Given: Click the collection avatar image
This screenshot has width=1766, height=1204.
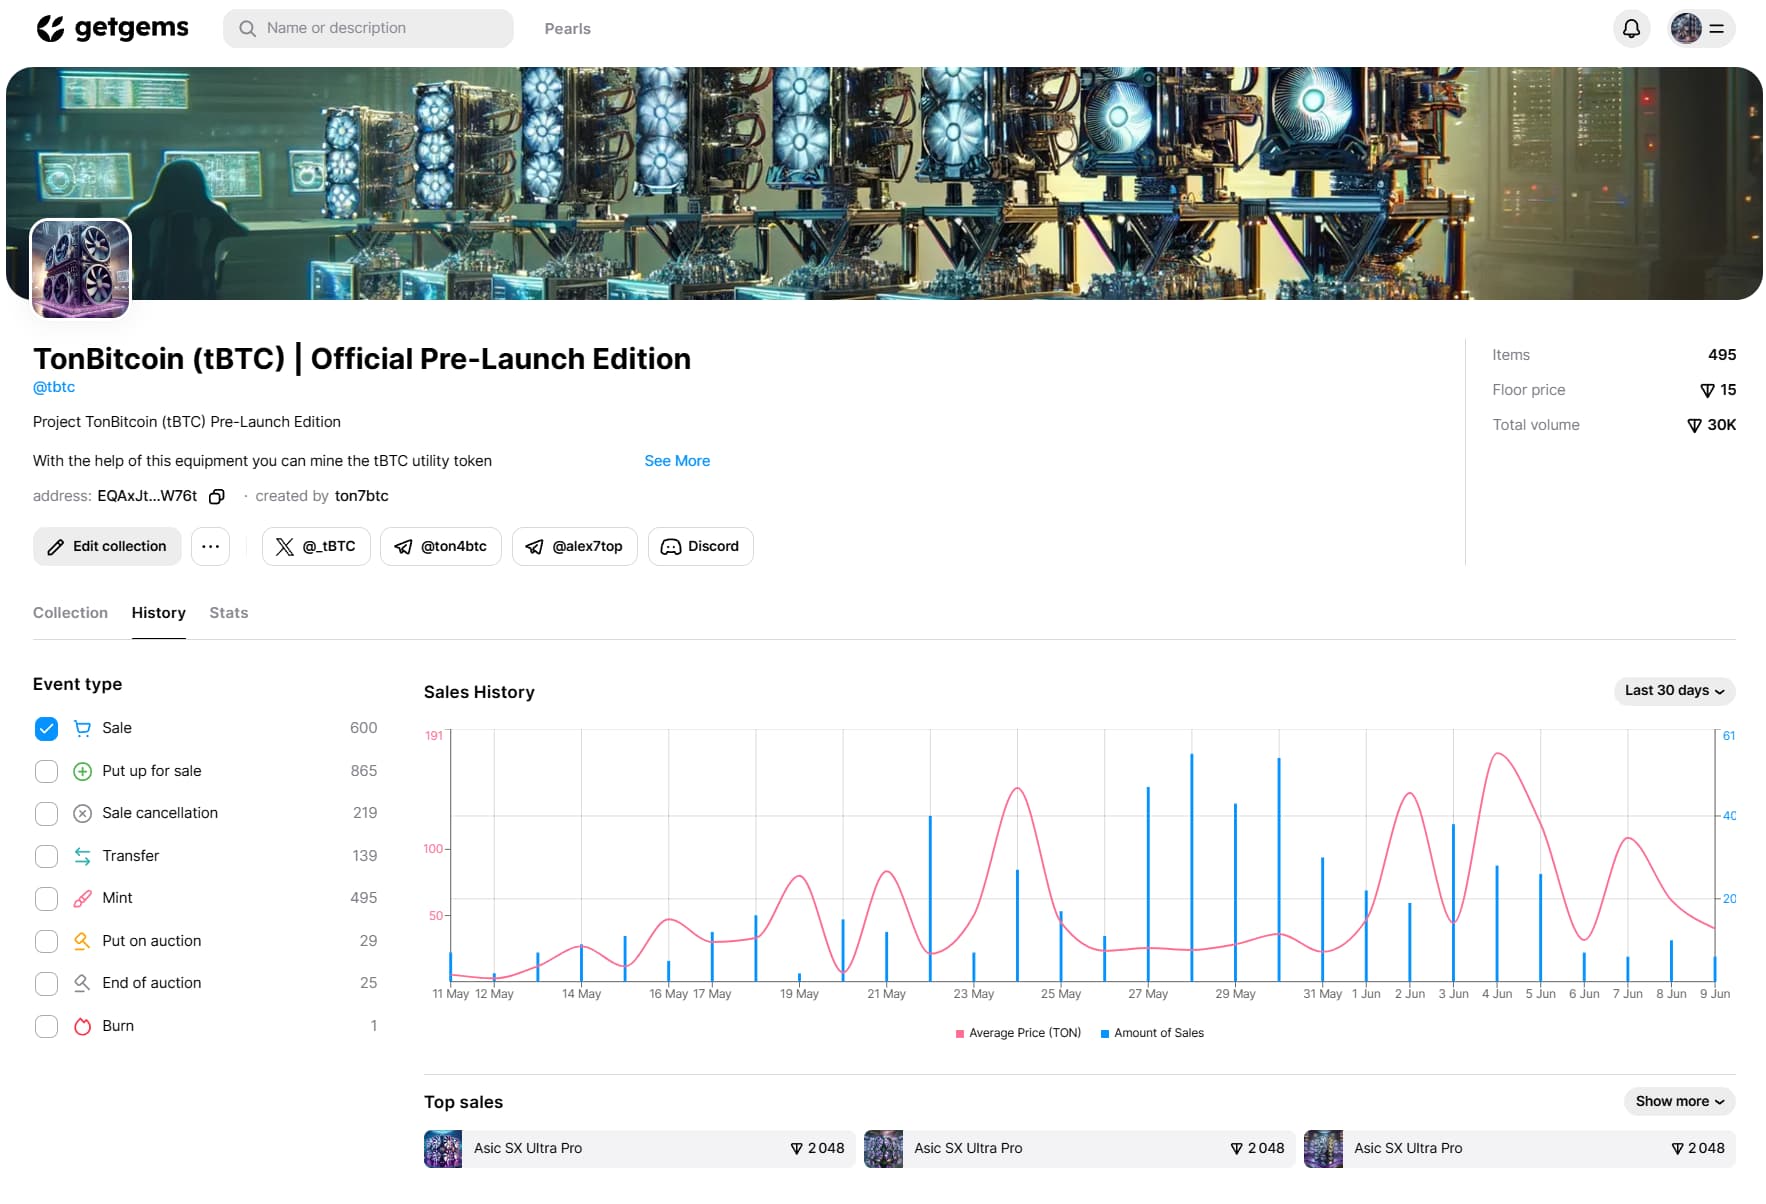Looking at the screenshot, I should pos(81,269).
